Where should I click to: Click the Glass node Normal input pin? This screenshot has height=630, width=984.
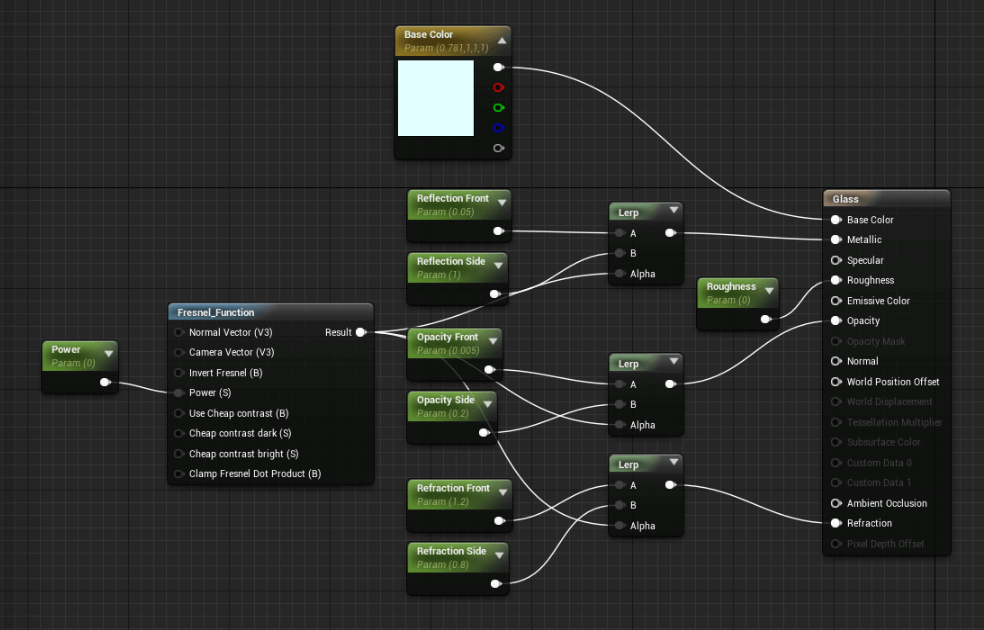pos(836,361)
